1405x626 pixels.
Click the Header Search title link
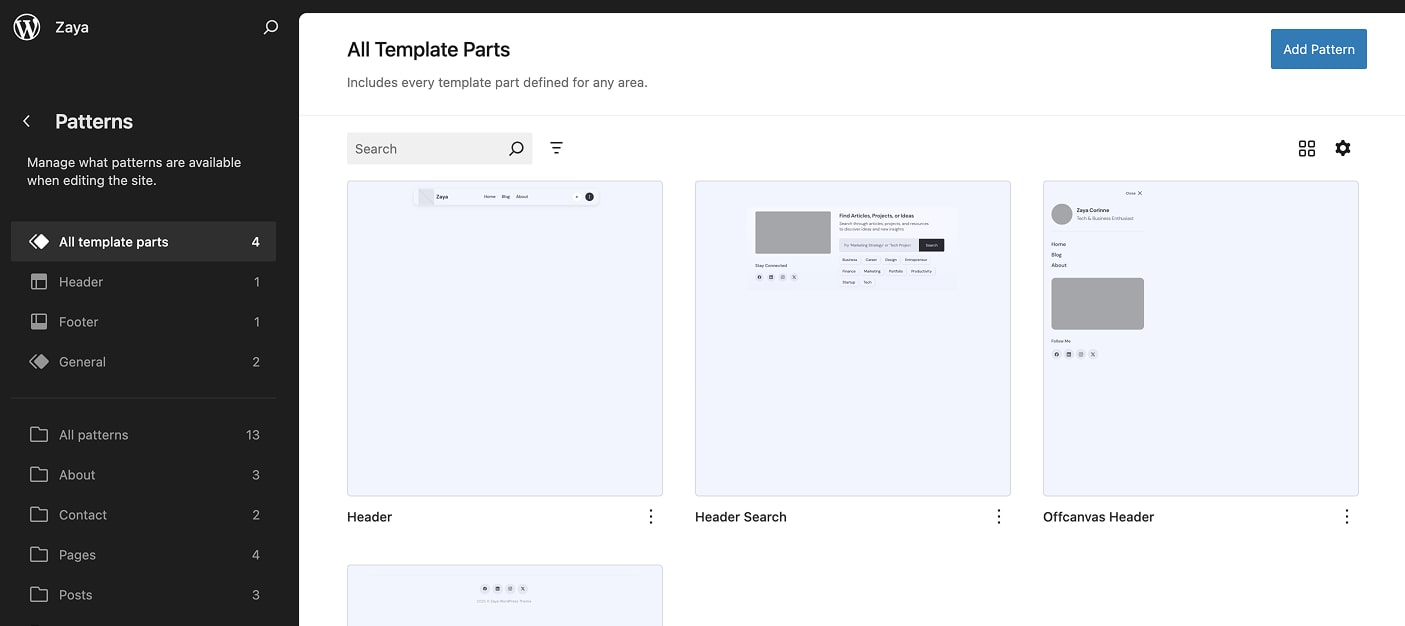click(741, 517)
